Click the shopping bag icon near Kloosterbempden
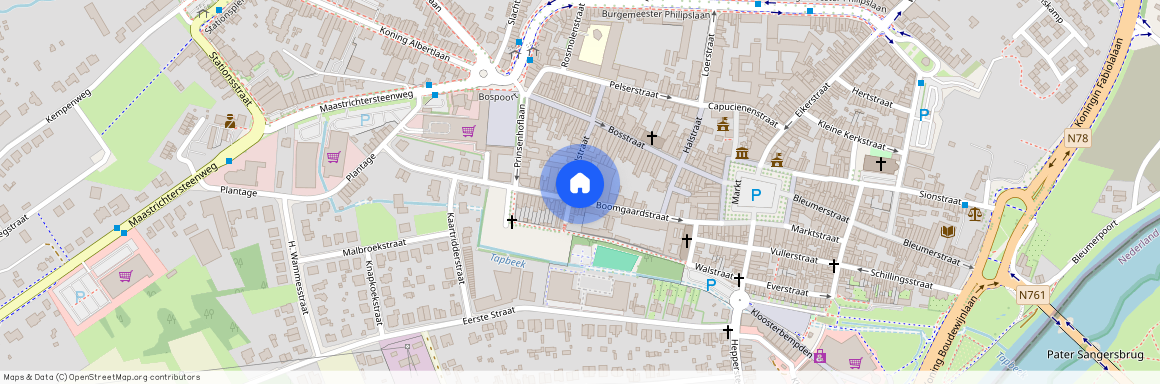The image size is (1160, 384). tap(820, 357)
